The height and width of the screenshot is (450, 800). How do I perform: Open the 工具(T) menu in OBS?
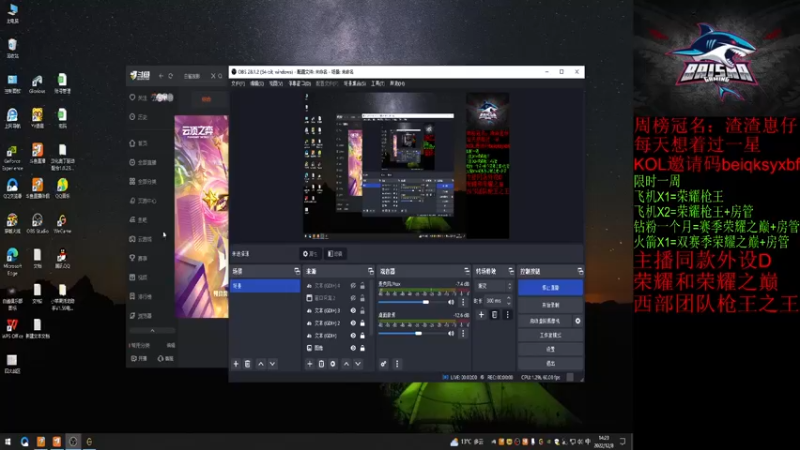click(378, 84)
